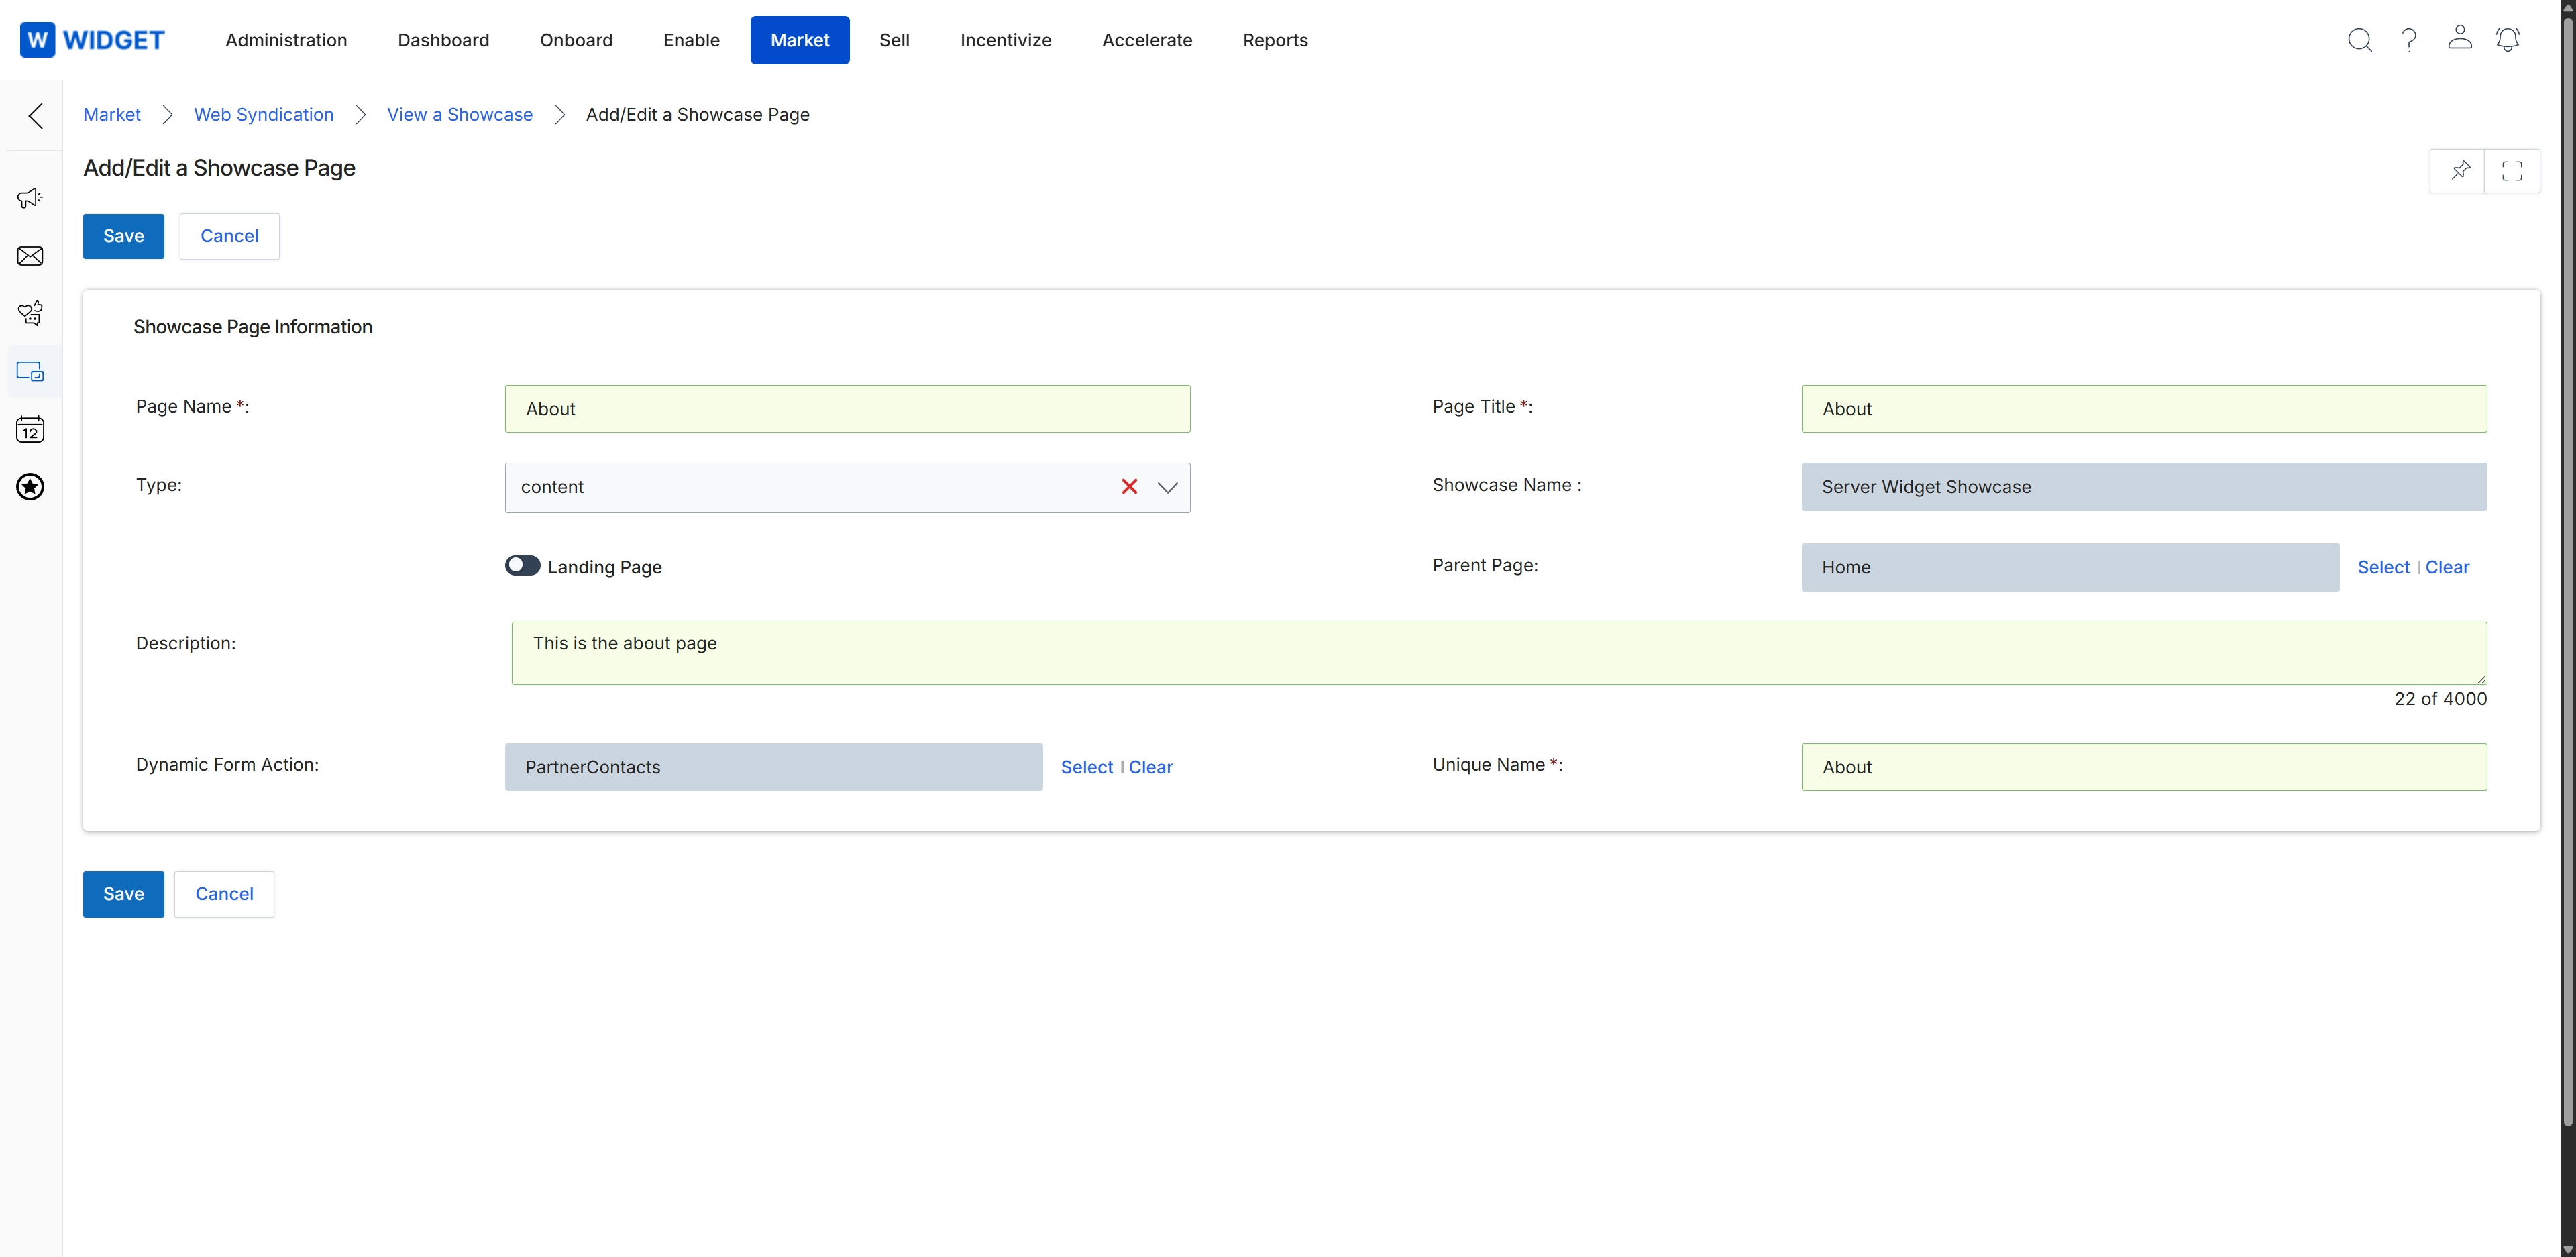Clear the Type selection with red X
2576x1257 pixels.
[x=1129, y=487]
